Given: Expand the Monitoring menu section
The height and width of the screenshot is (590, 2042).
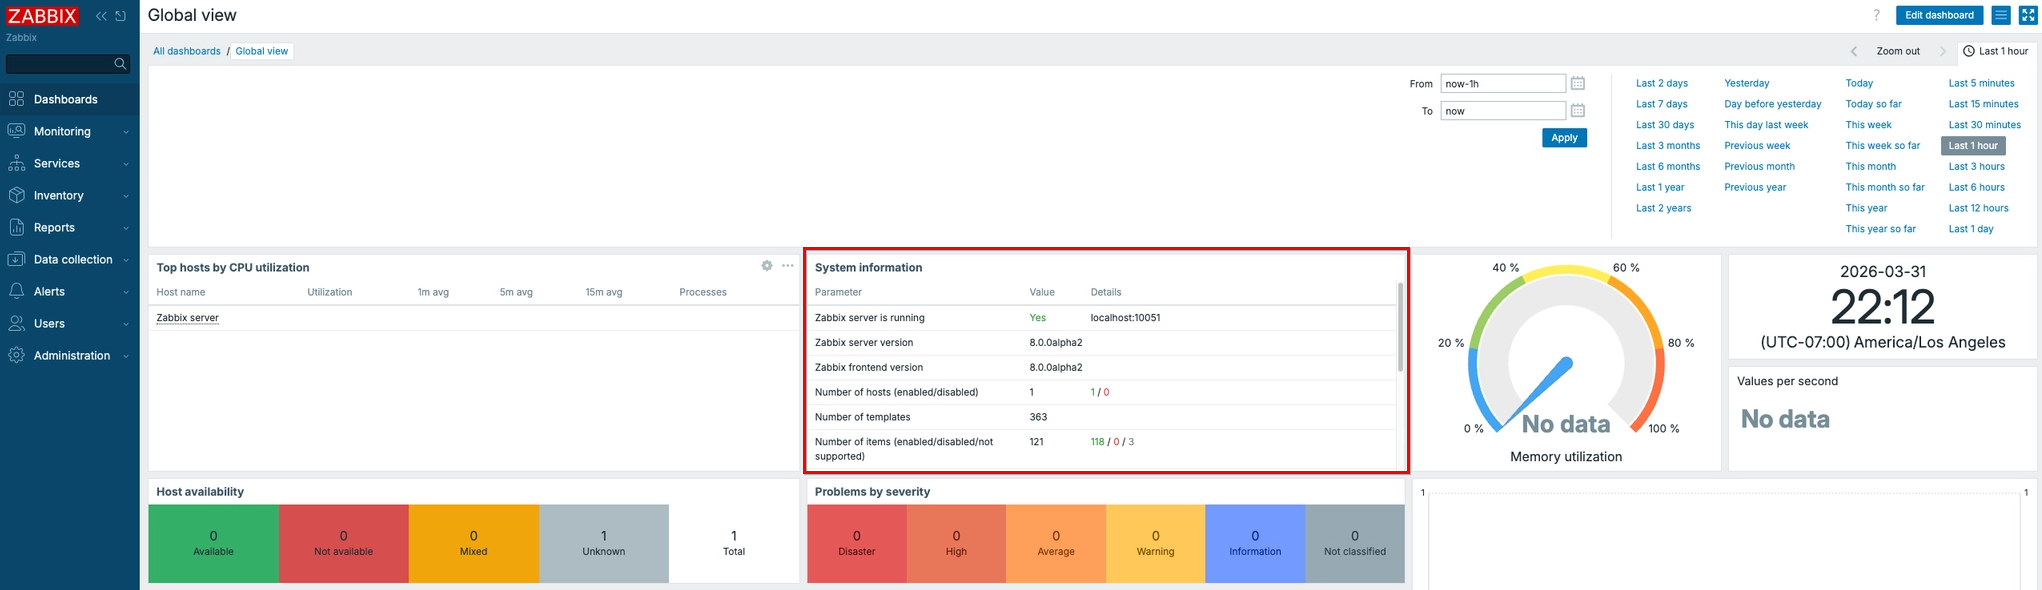Looking at the screenshot, I should (x=62, y=132).
